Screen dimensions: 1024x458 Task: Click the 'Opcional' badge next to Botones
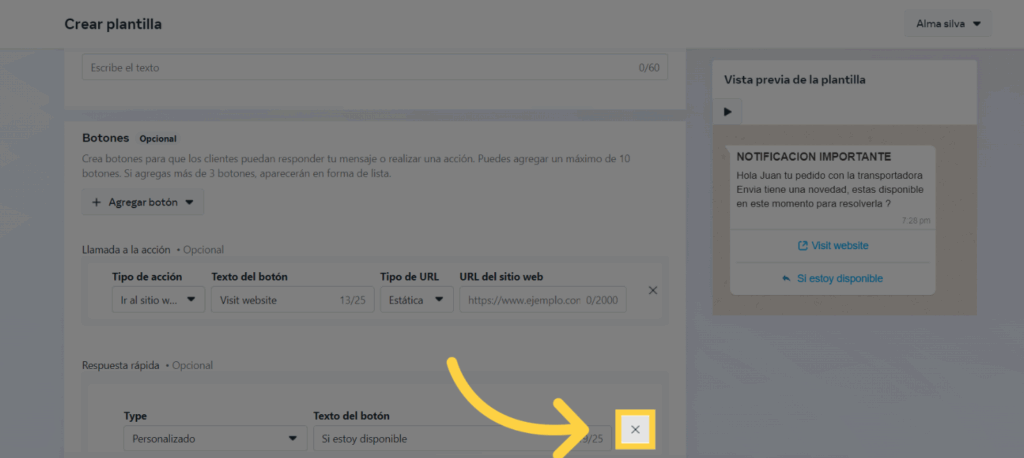click(158, 139)
